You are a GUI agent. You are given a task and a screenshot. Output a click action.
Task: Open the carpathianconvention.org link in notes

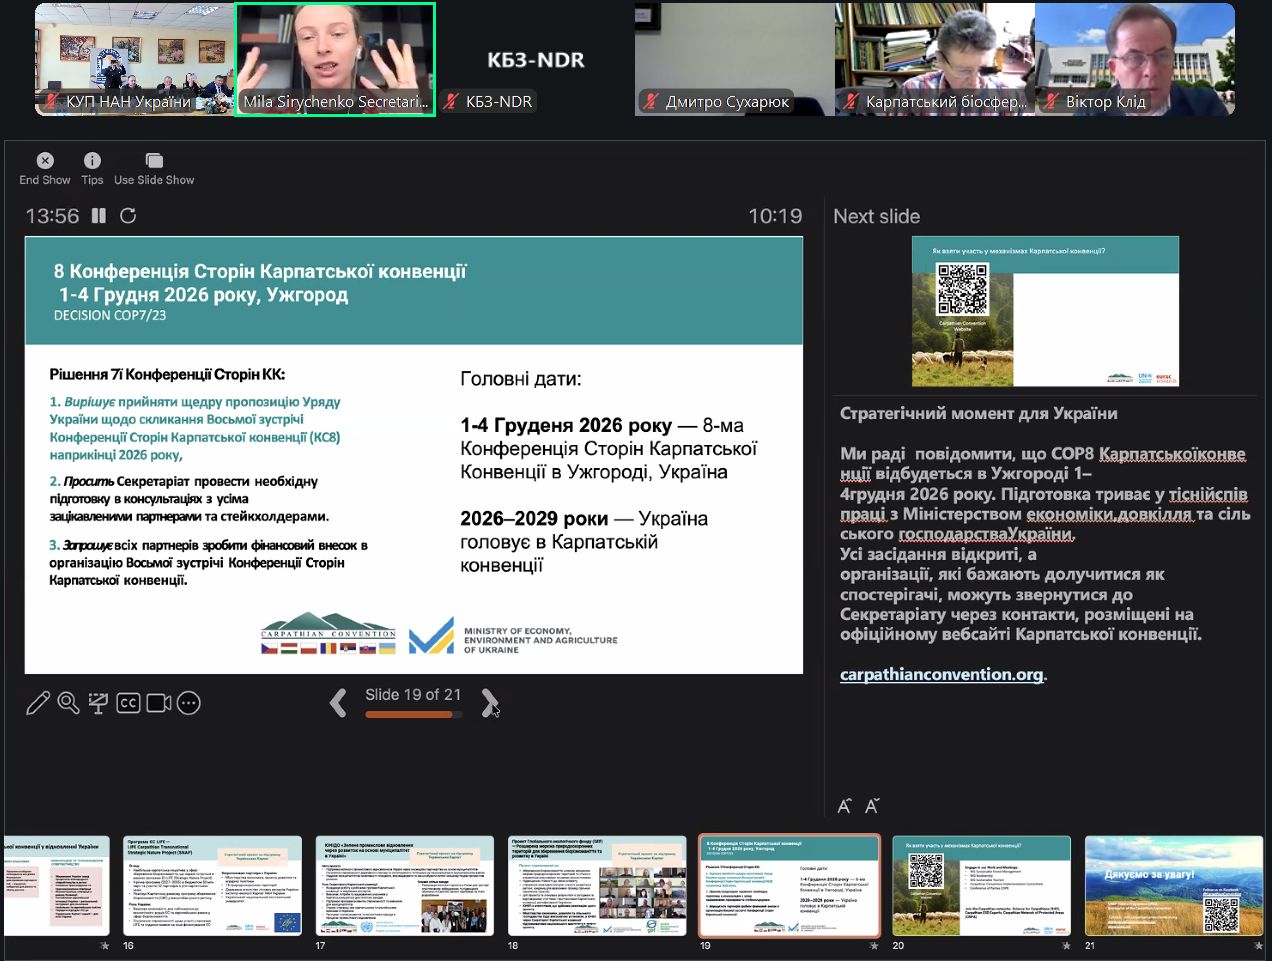click(x=941, y=674)
